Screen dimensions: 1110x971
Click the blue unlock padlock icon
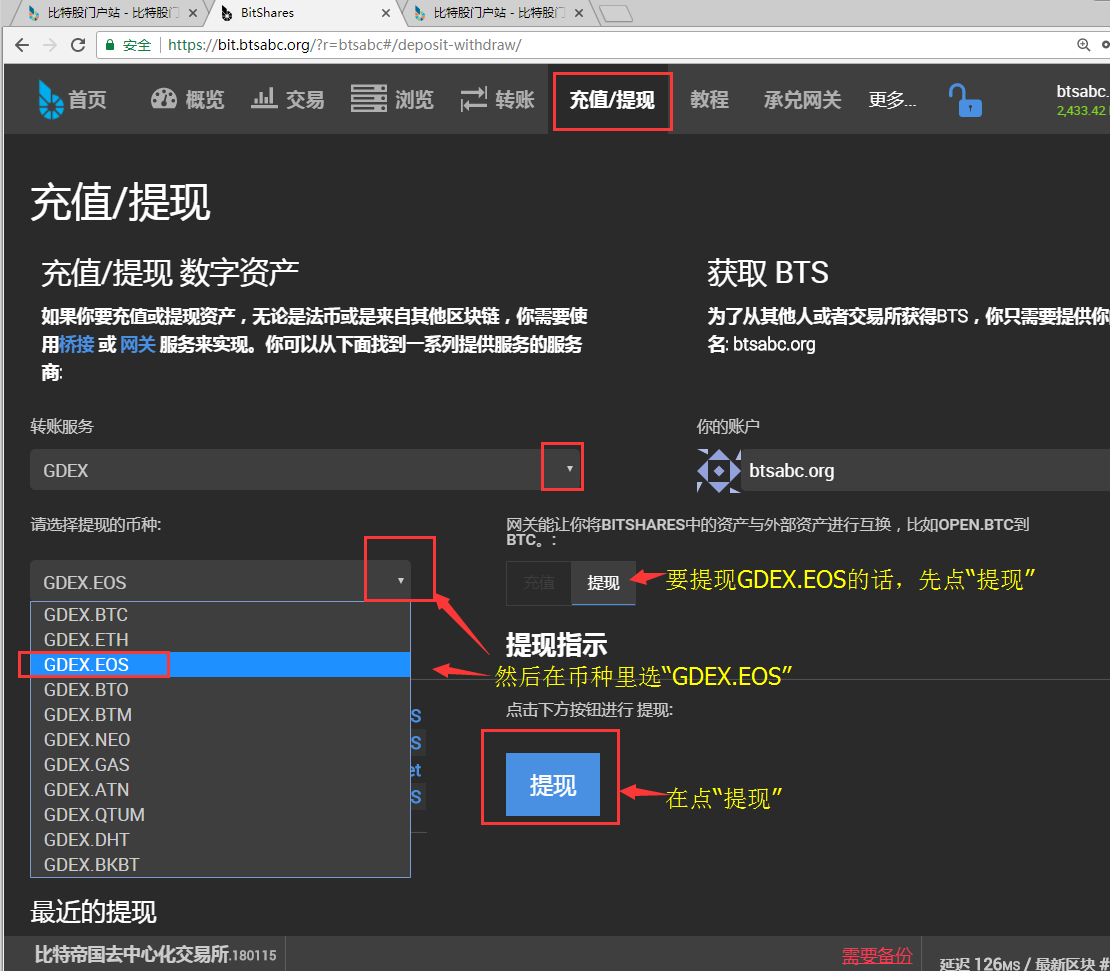[x=965, y=100]
